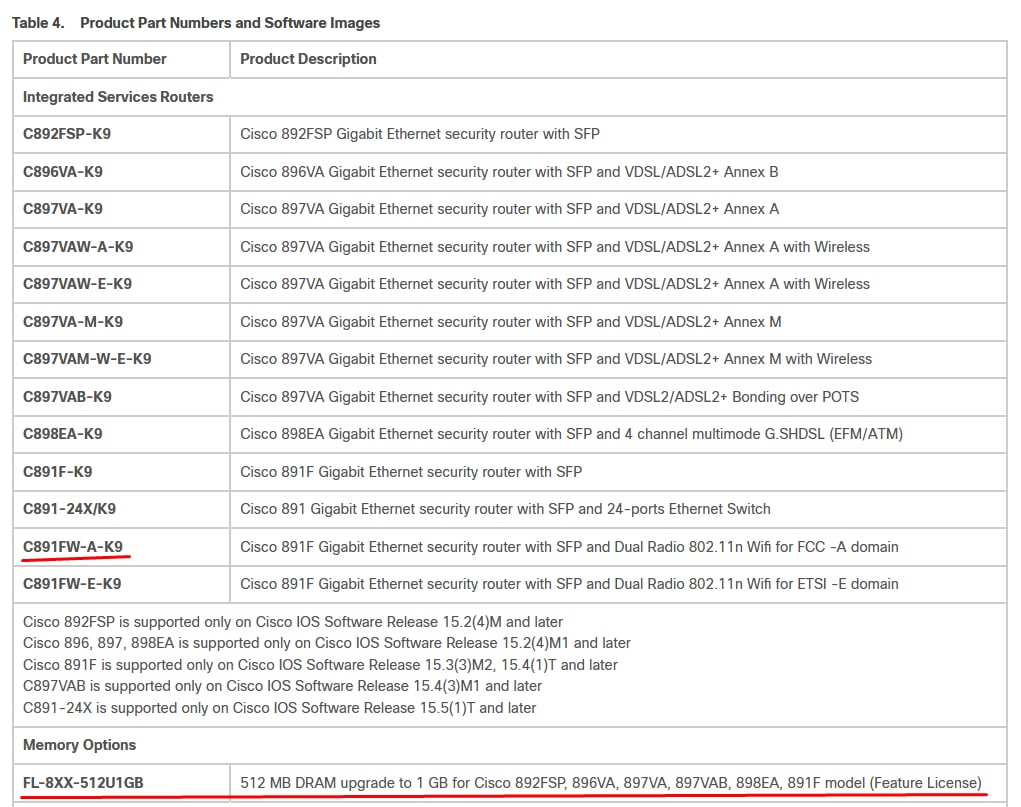Select the 898EA G.SHDSL (EFM/ATM) description
1021x807 pixels.
572,434
